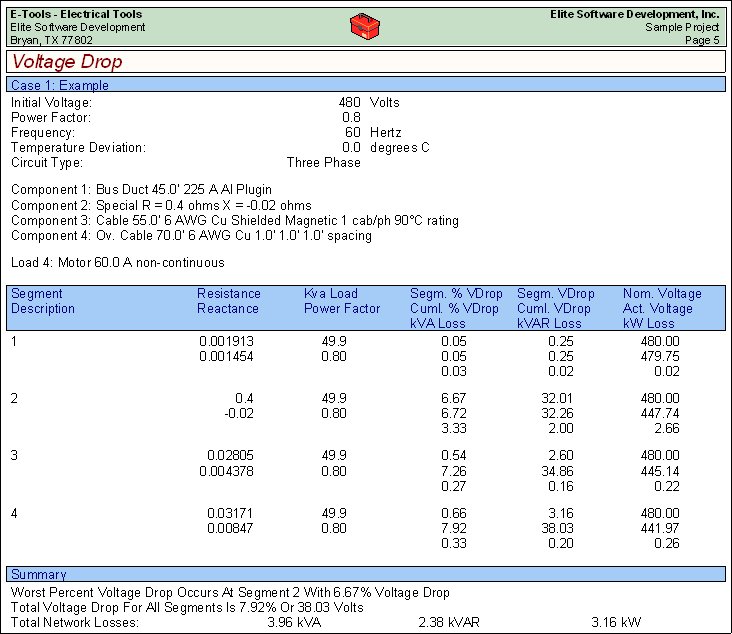
Task: Click the 'Summary' section header
Action: (x=366, y=574)
